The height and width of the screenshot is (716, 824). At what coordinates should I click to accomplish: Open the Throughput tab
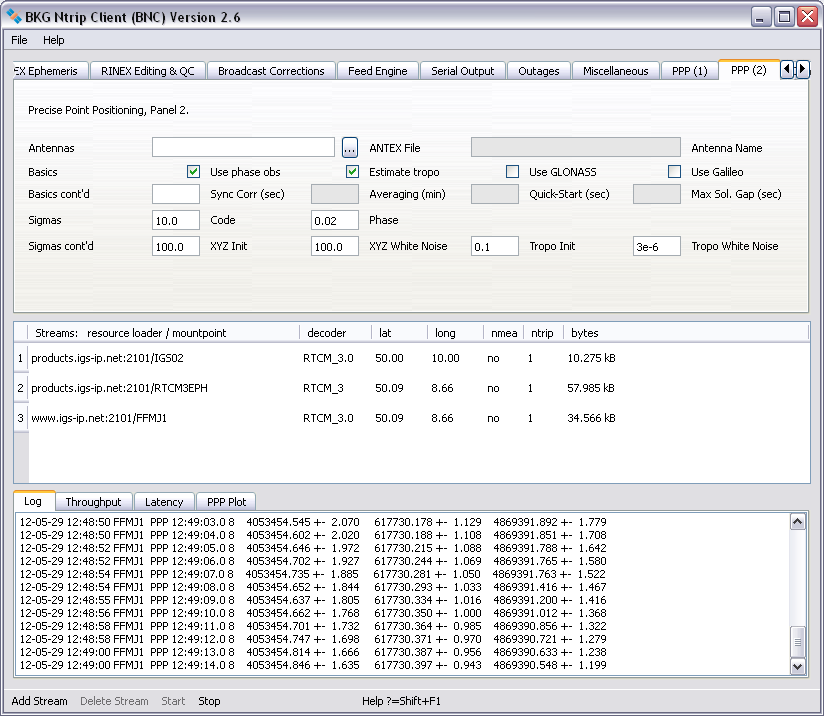pyautogui.click(x=93, y=502)
